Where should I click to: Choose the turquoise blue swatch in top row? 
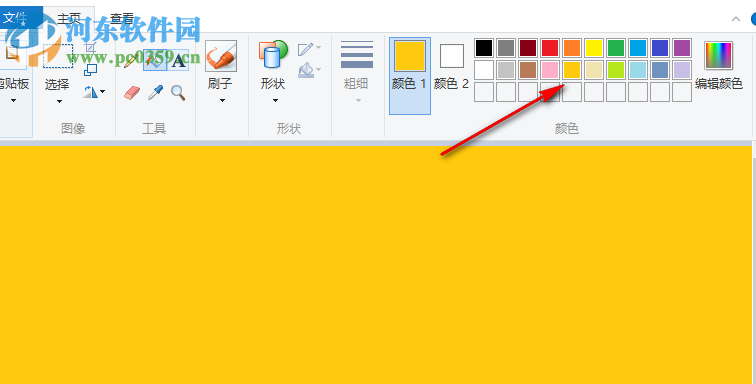tap(638, 48)
